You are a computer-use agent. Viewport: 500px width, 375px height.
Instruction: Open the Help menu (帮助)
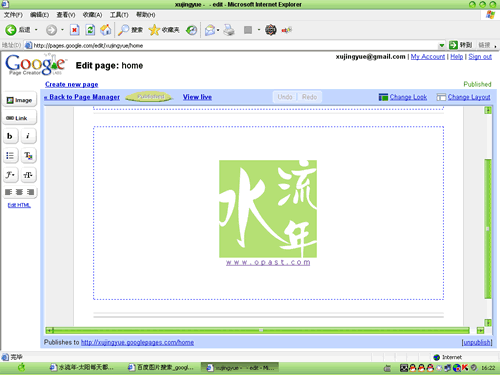tap(145, 15)
